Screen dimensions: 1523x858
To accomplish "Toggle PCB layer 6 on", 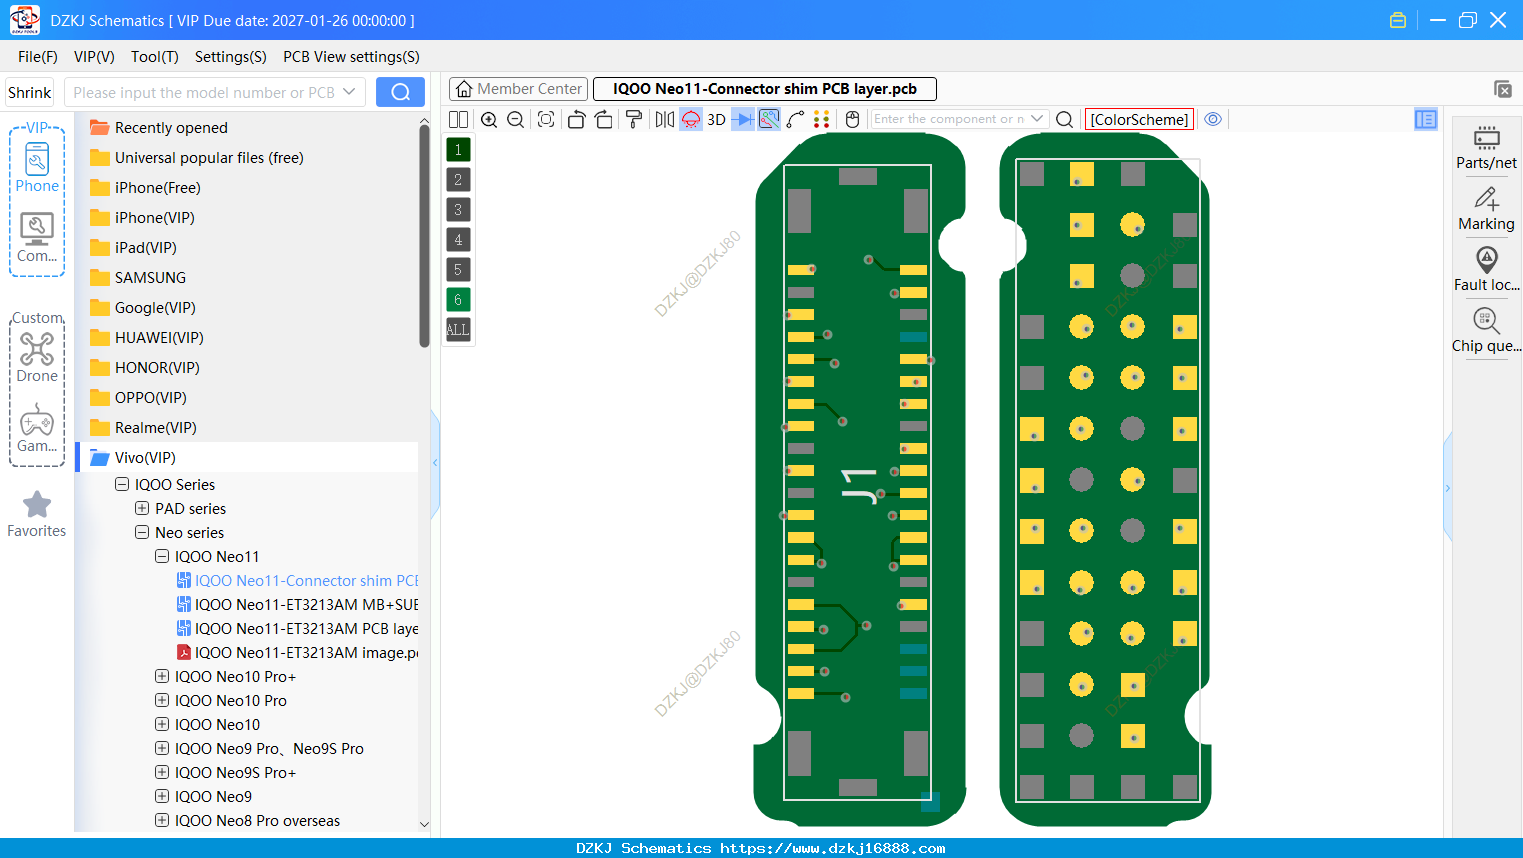I will pyautogui.click(x=458, y=299).
